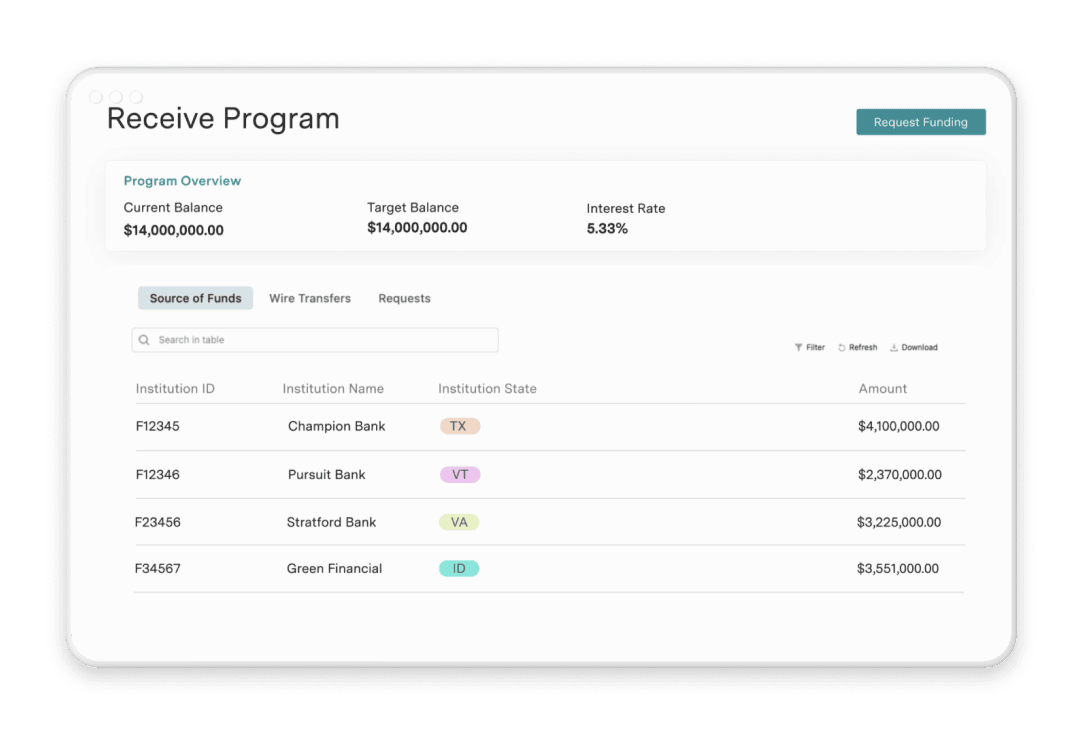Sort by Amount column header
Viewport: 1082px width, 750px height.
click(x=883, y=388)
